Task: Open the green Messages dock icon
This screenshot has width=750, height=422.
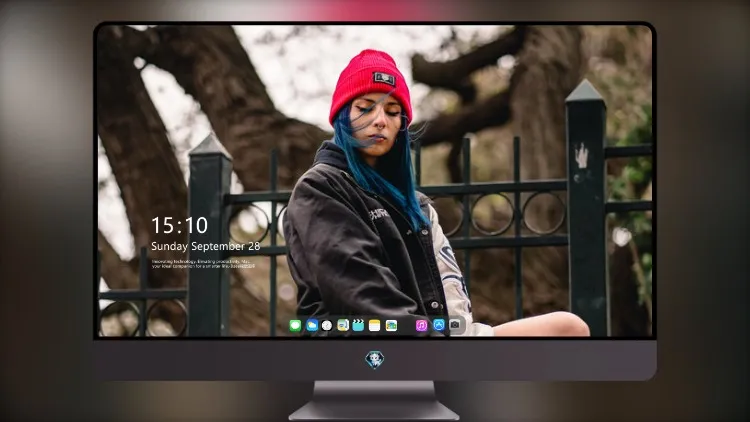Action: [295, 326]
